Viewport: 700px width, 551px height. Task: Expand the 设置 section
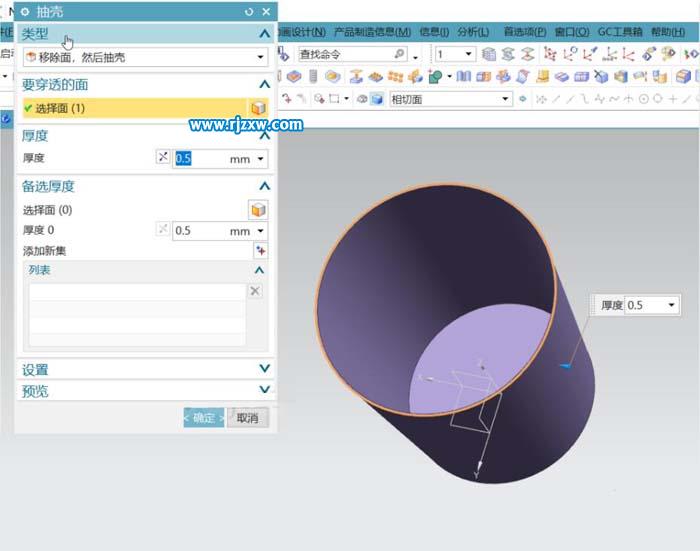(264, 370)
